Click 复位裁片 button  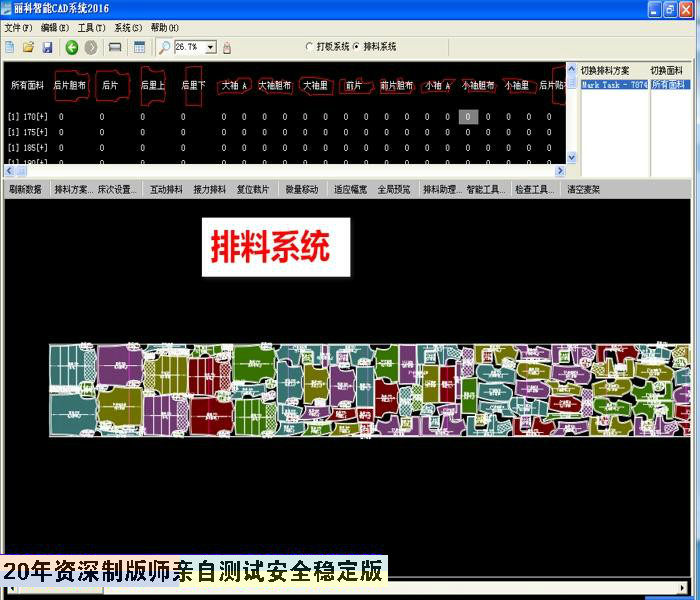(253, 189)
